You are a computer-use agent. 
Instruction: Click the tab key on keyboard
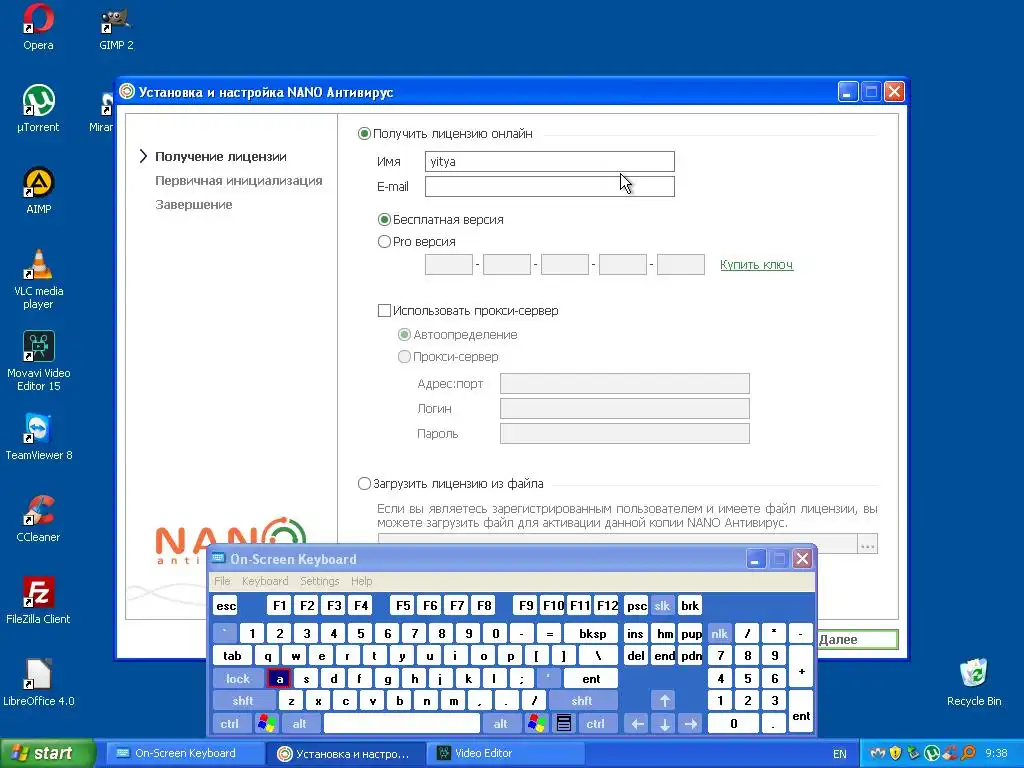[x=232, y=656]
